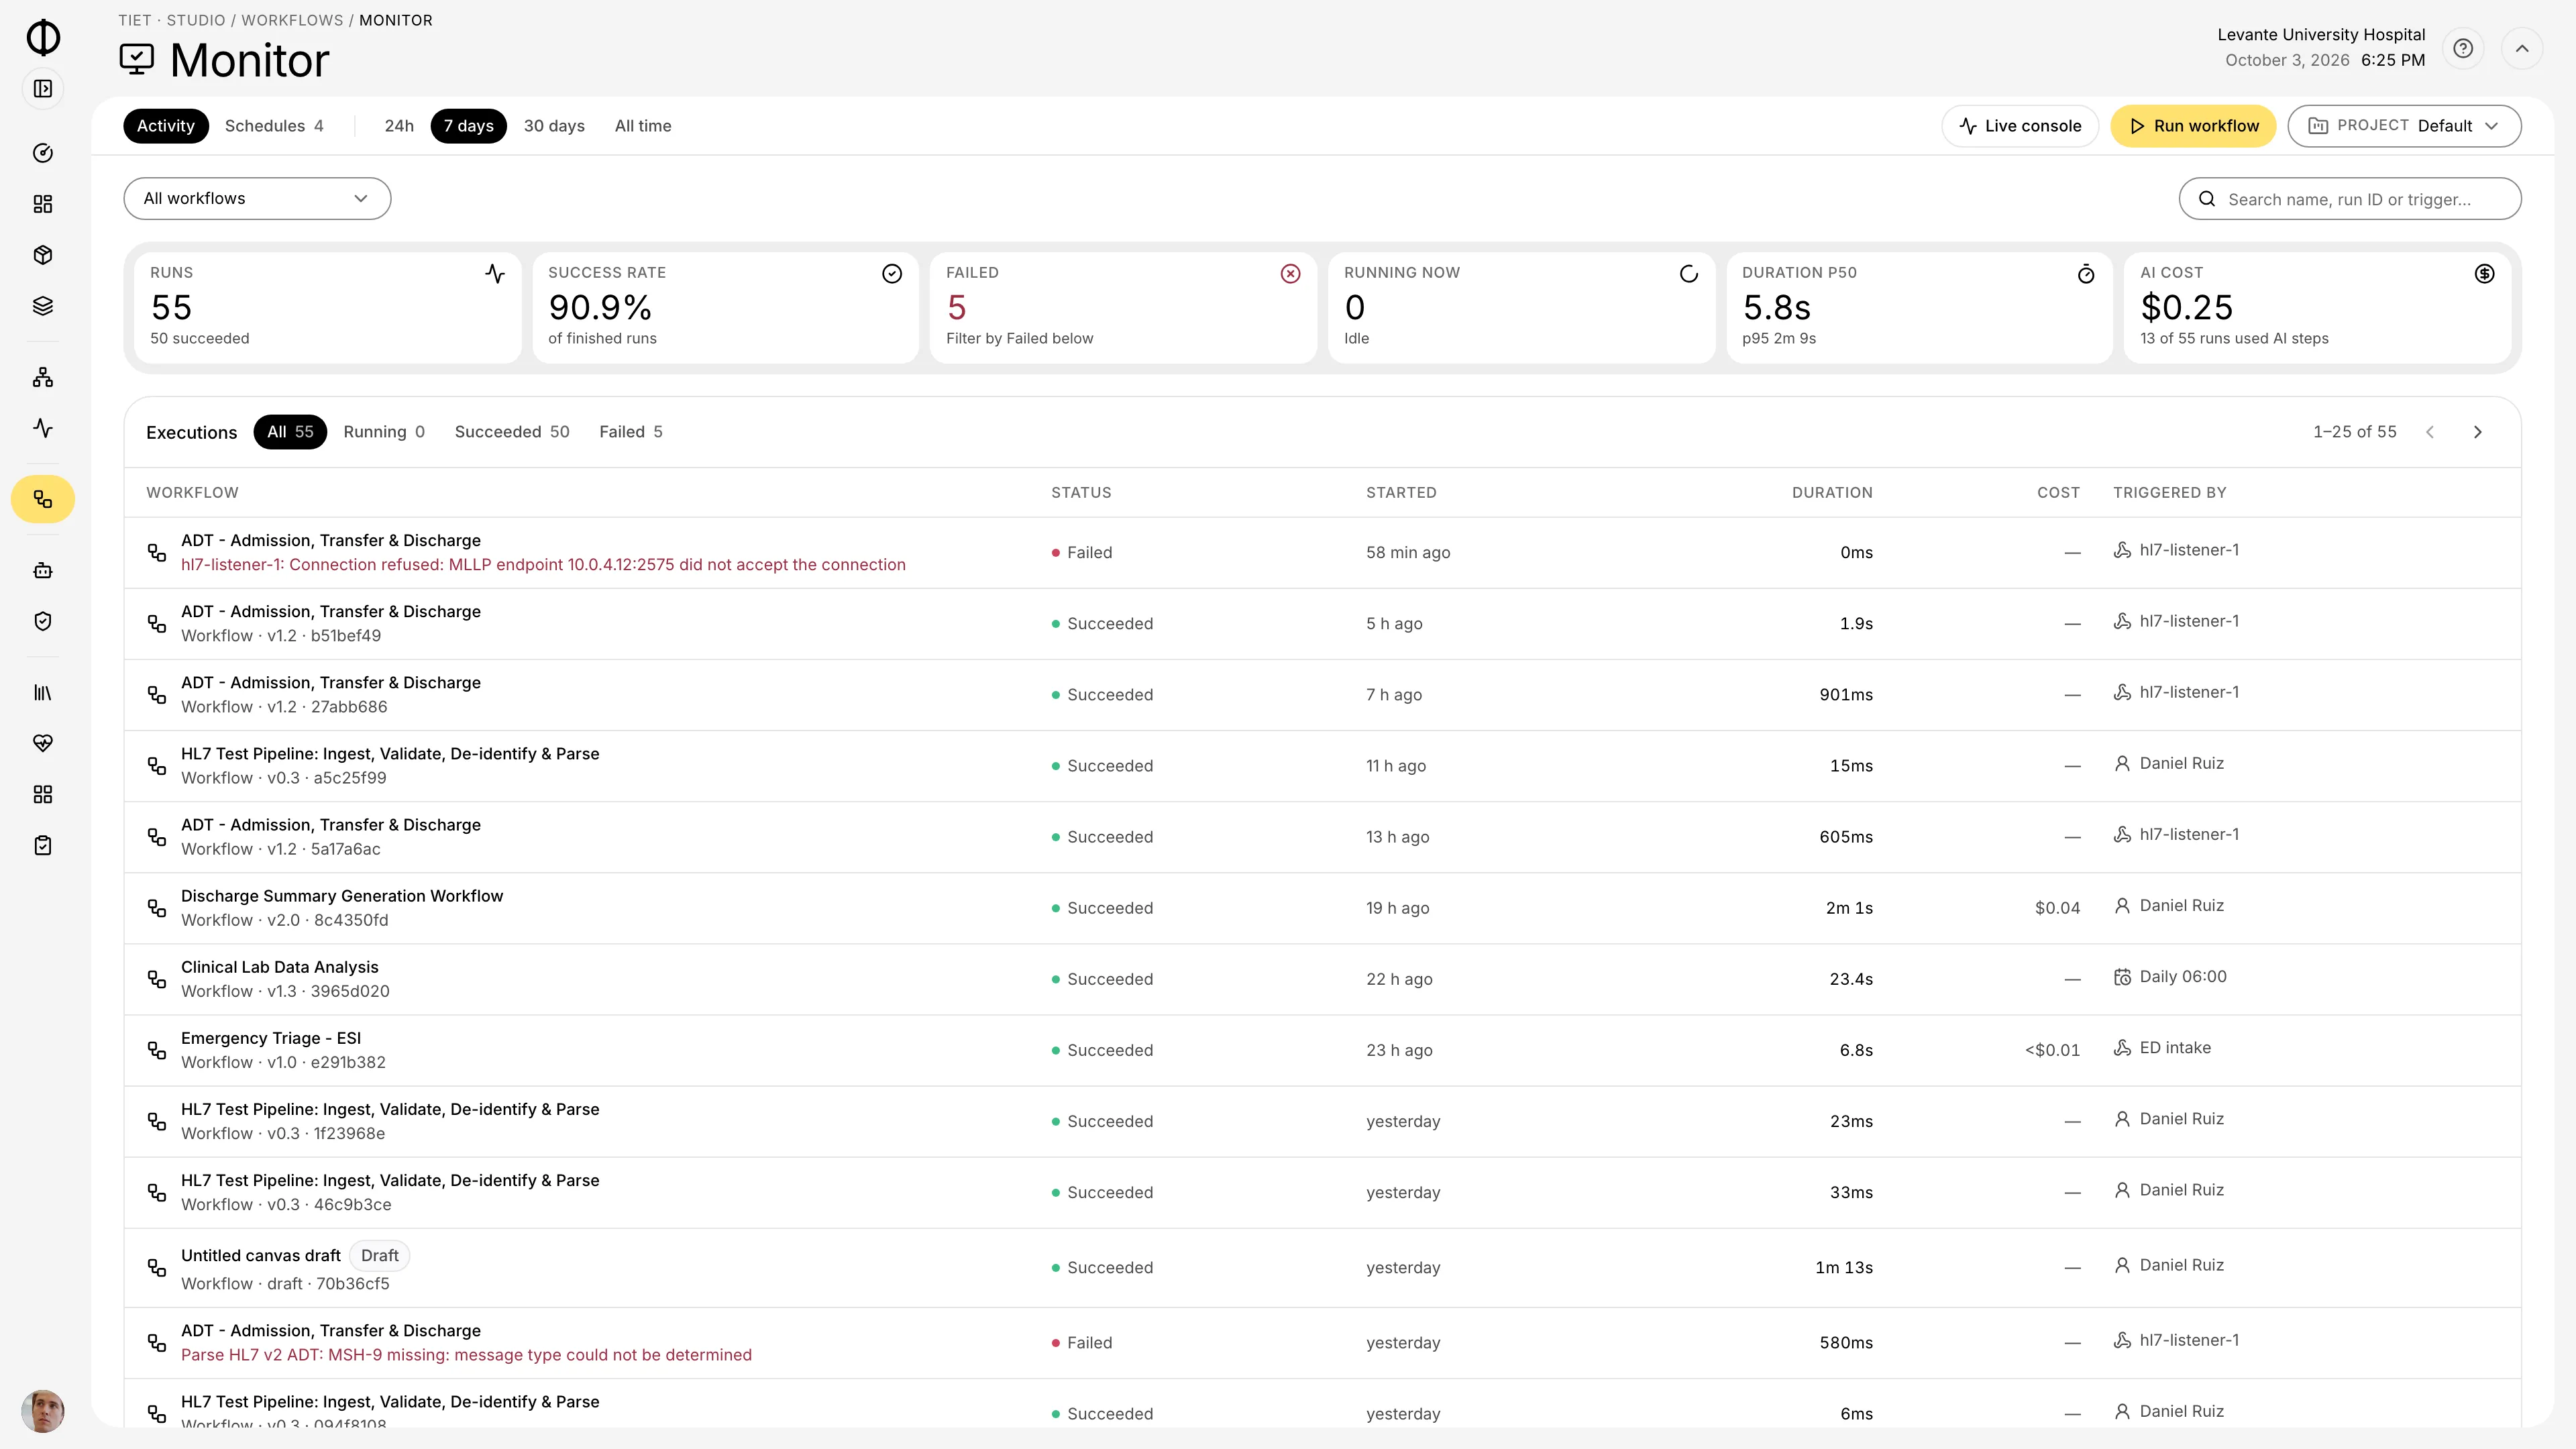Click the MSH-9 missing error message
The height and width of the screenshot is (1449, 2576).
pyautogui.click(x=466, y=1355)
